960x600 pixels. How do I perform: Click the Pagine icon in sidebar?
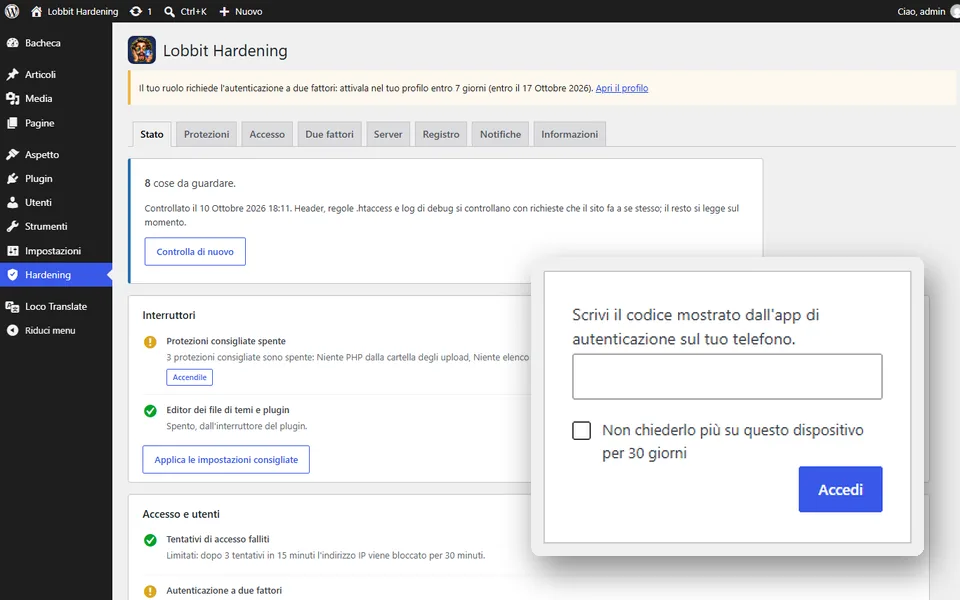pos(12,123)
